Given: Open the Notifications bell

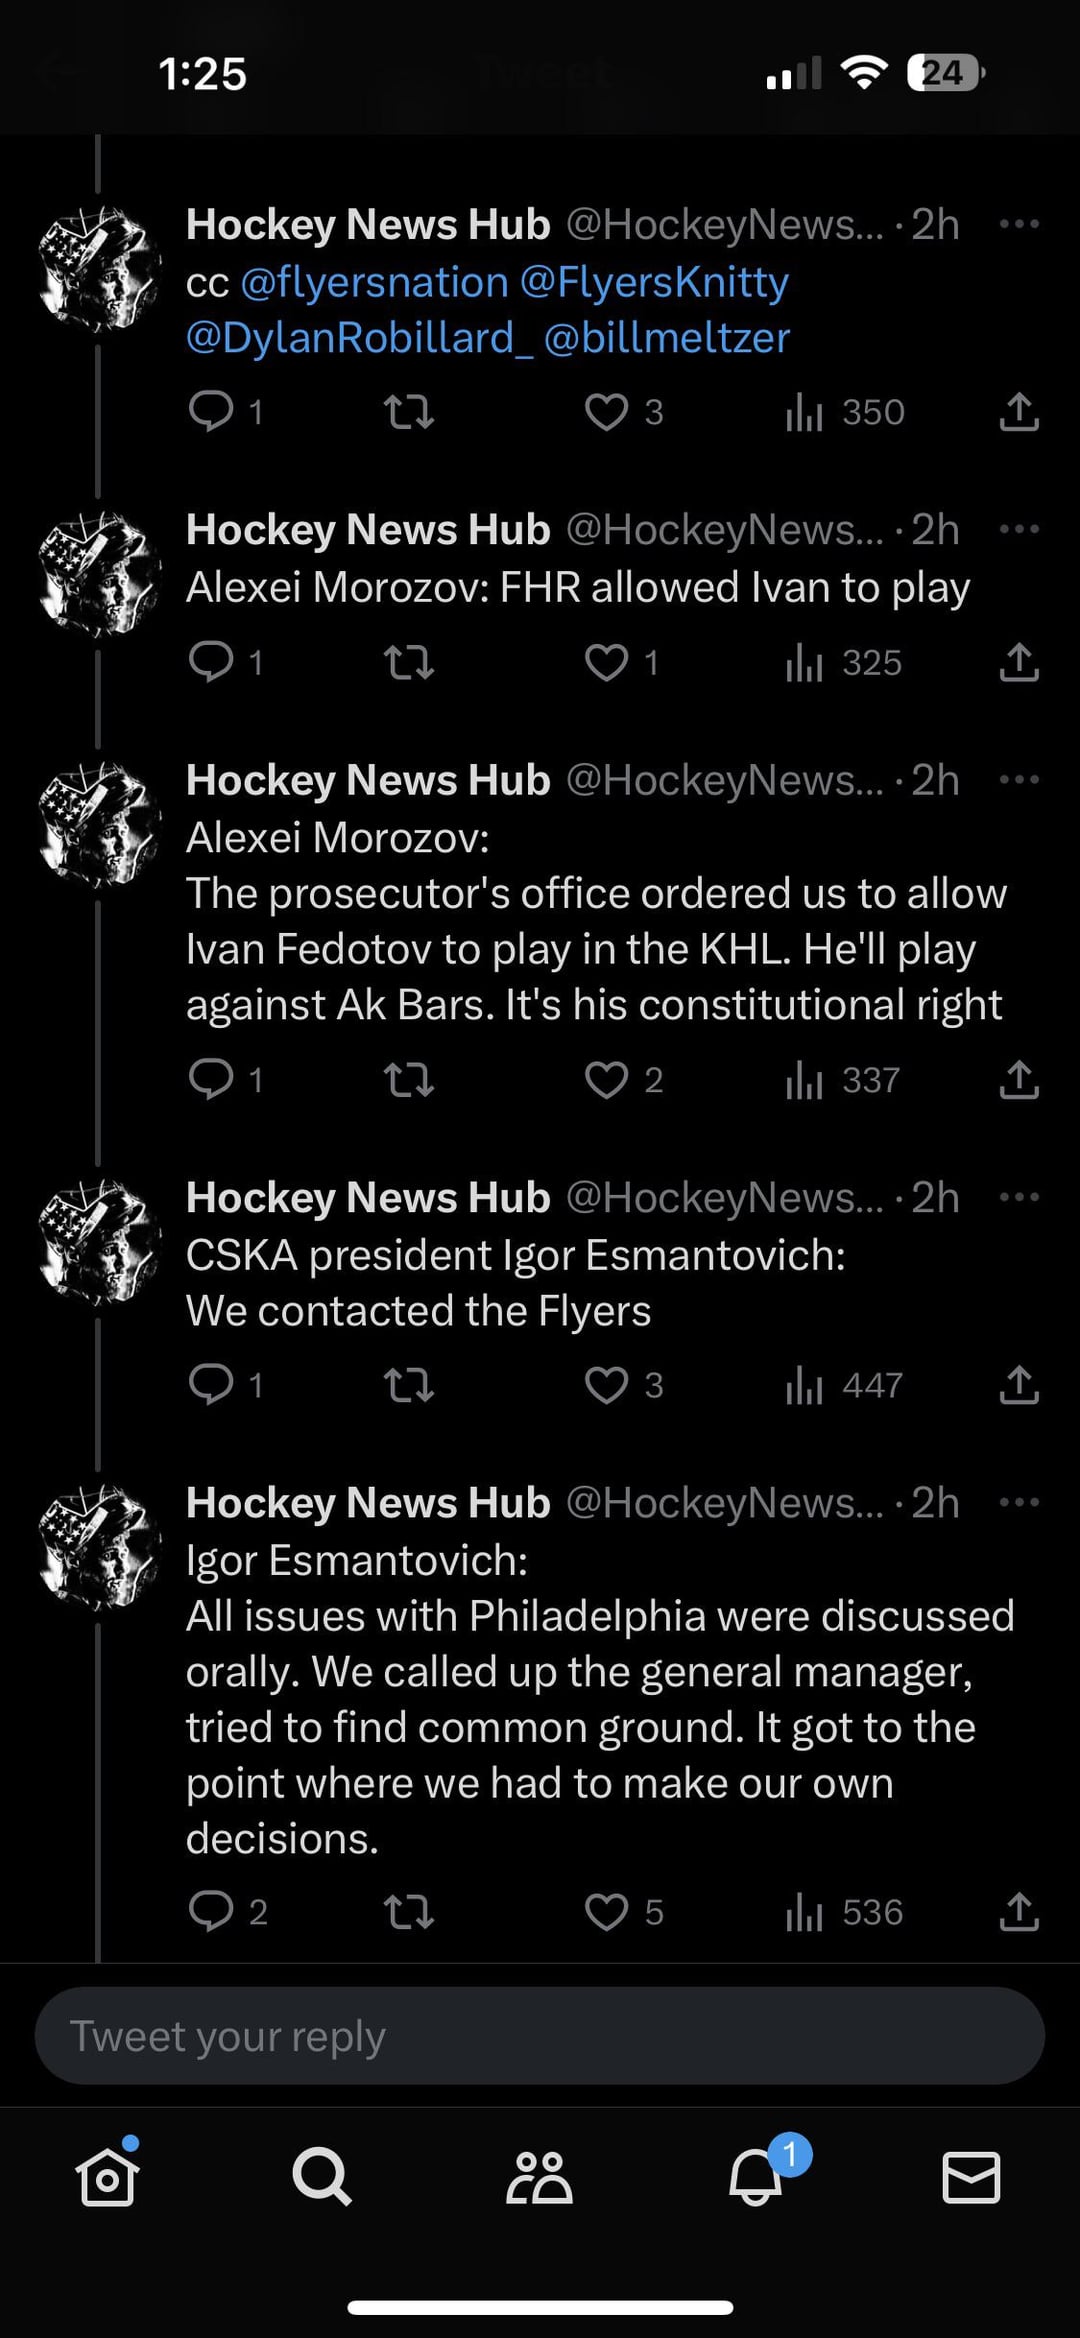Looking at the screenshot, I should (x=756, y=2176).
